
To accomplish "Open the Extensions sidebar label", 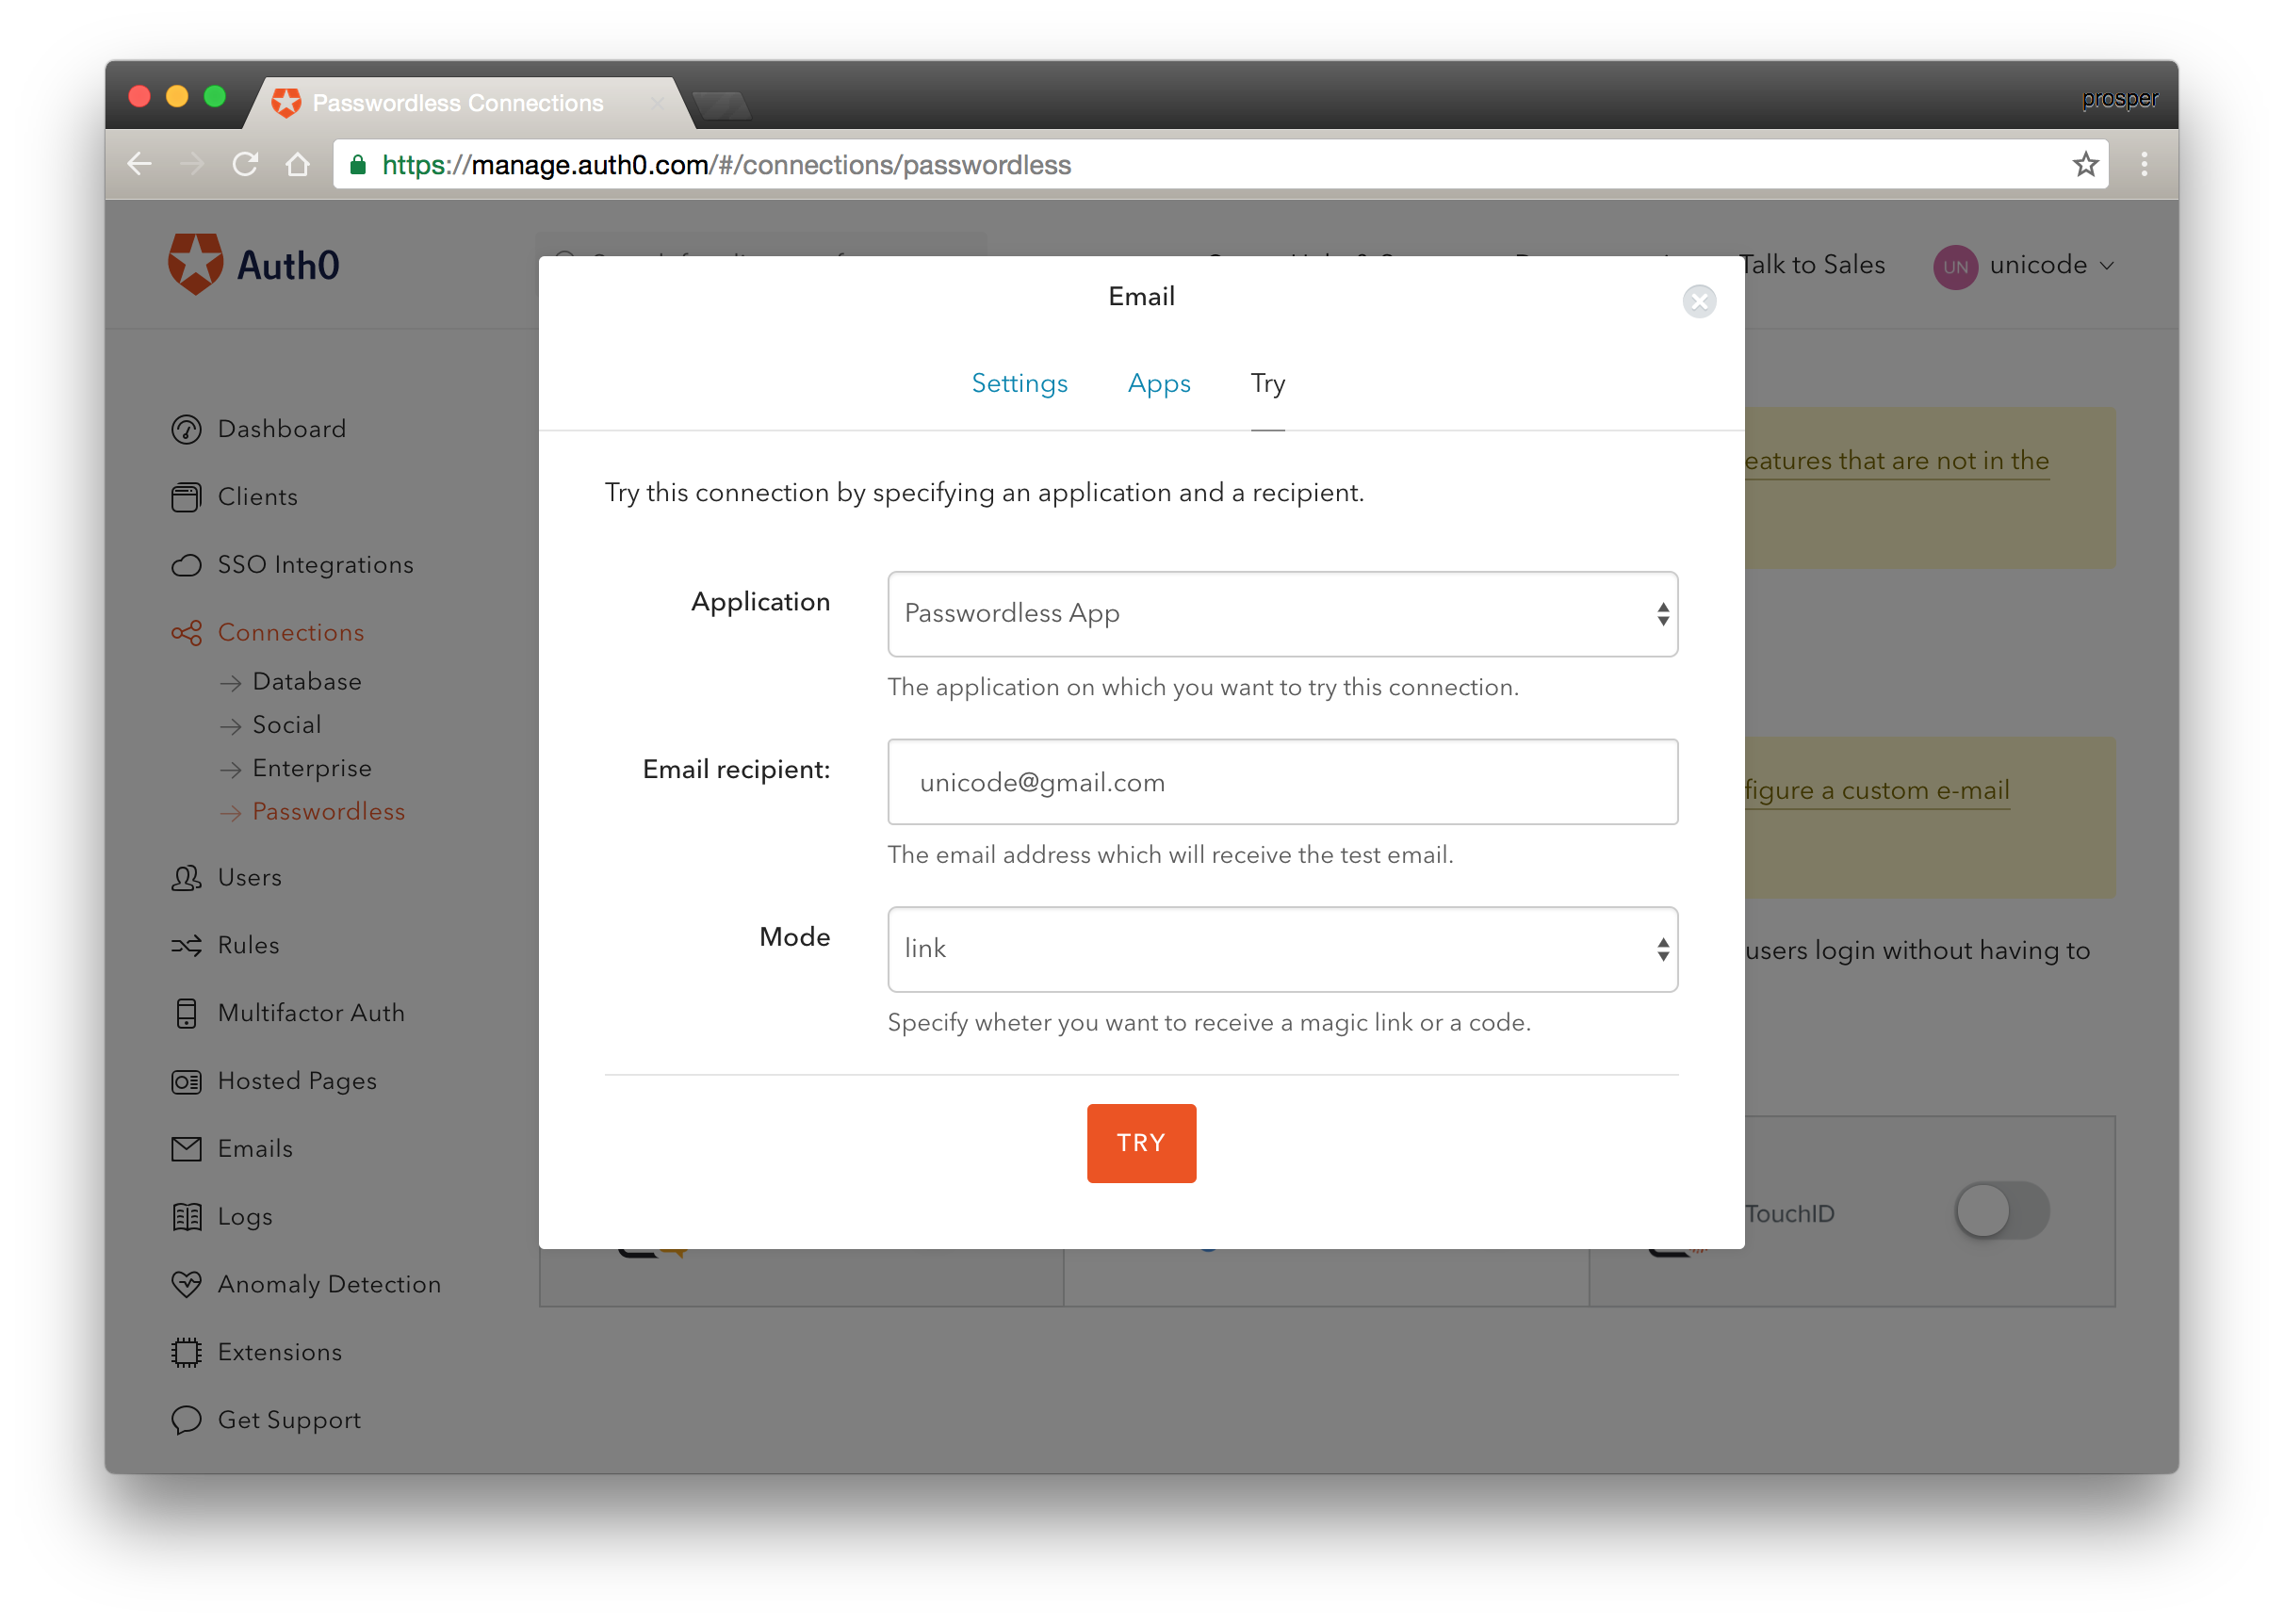I will coord(280,1352).
